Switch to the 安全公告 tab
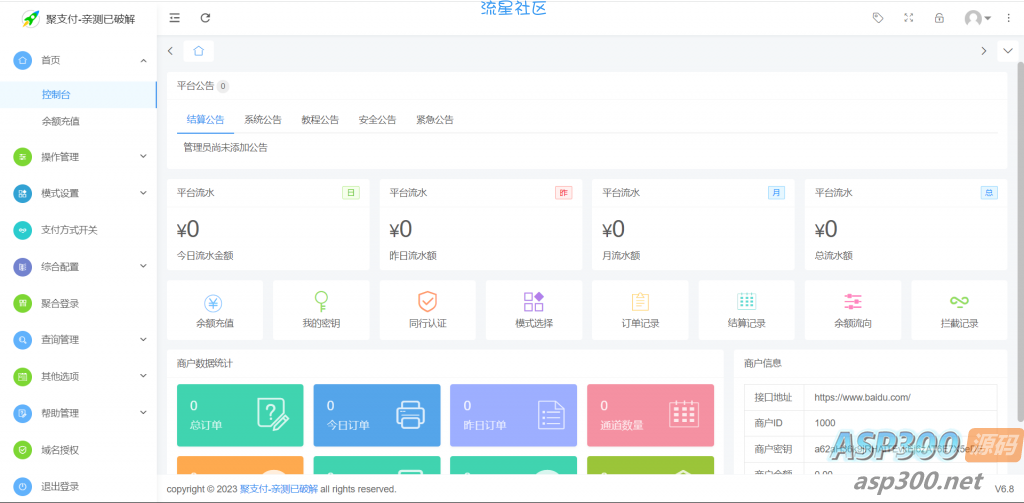Image resolution: width=1024 pixels, height=503 pixels. (377, 120)
